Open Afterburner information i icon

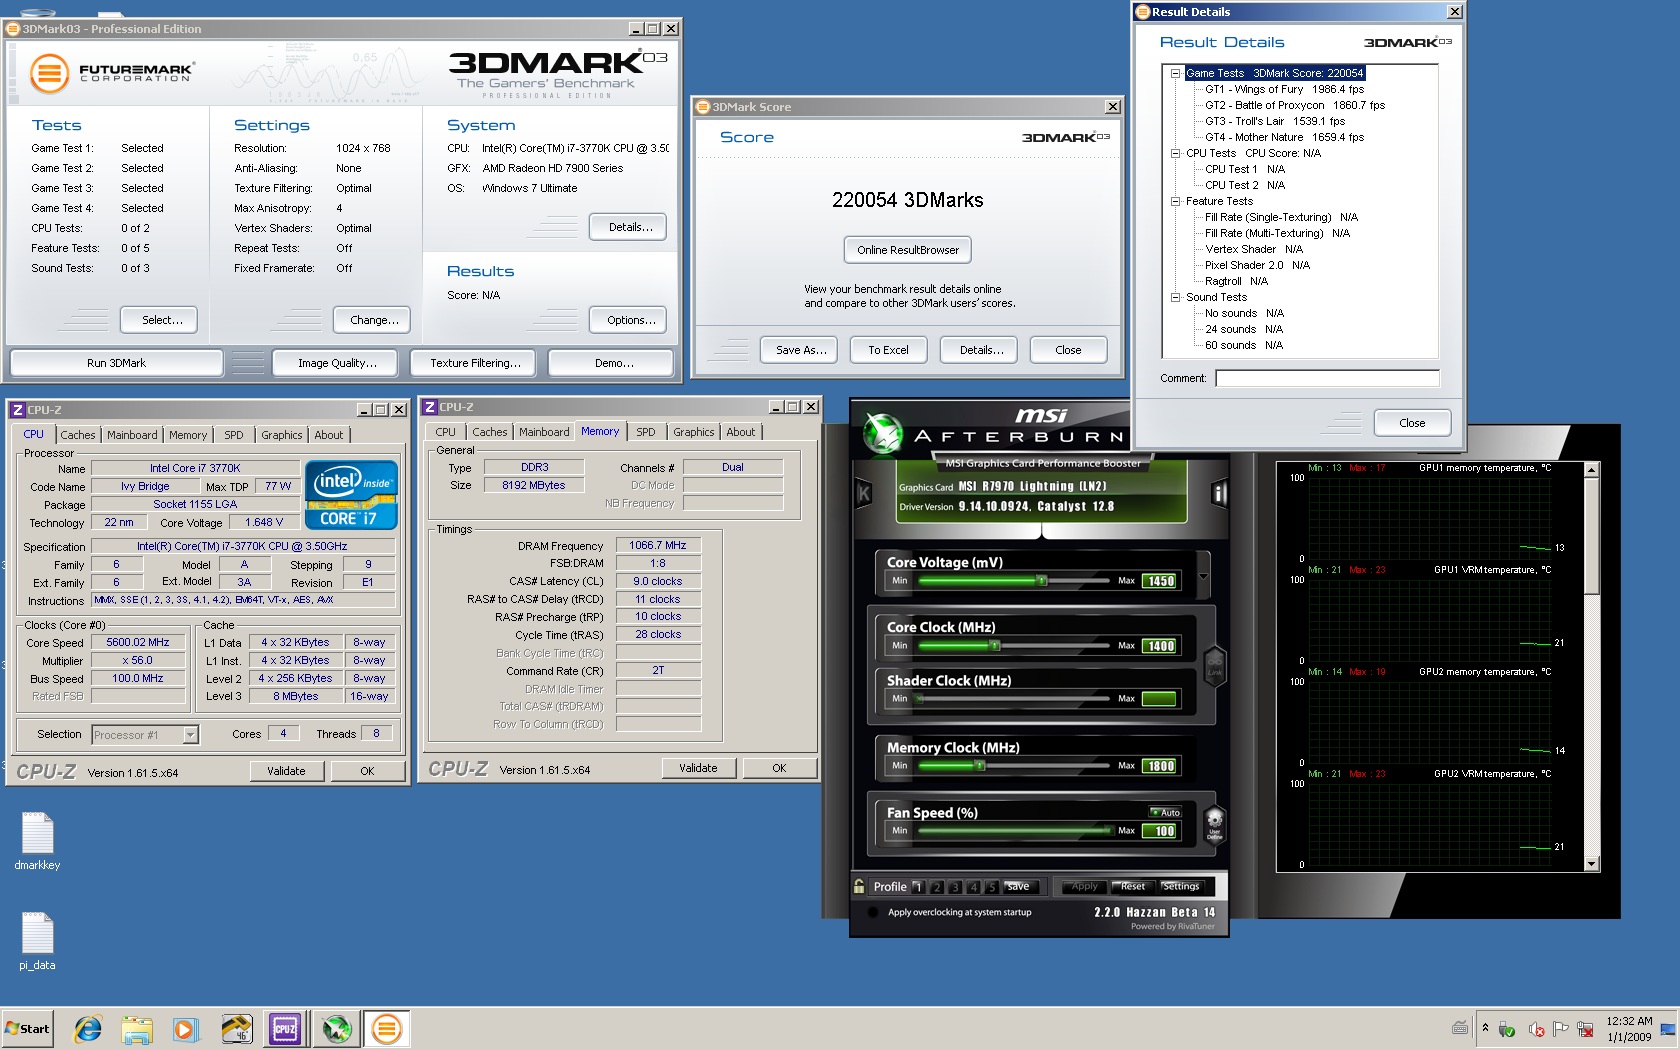1219,493
